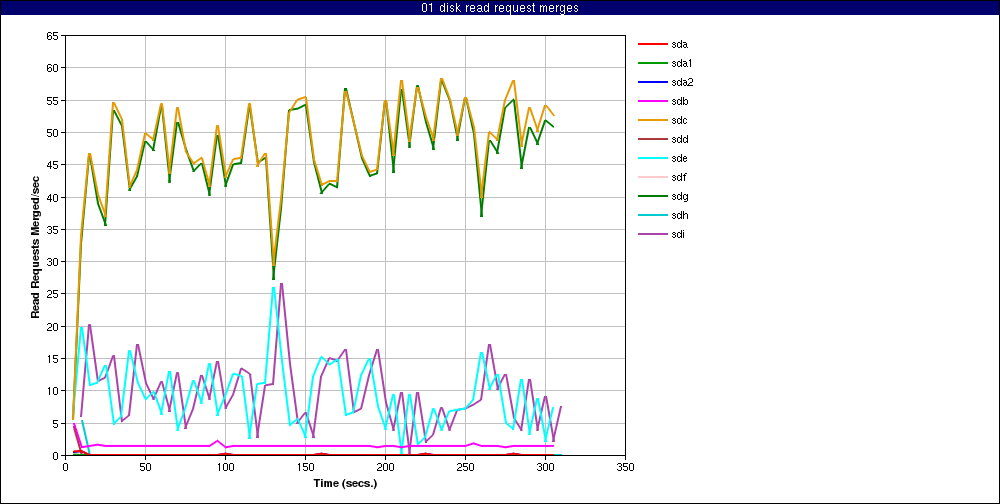
Task: Click the green line swatch beside sda1
Action: point(651,63)
